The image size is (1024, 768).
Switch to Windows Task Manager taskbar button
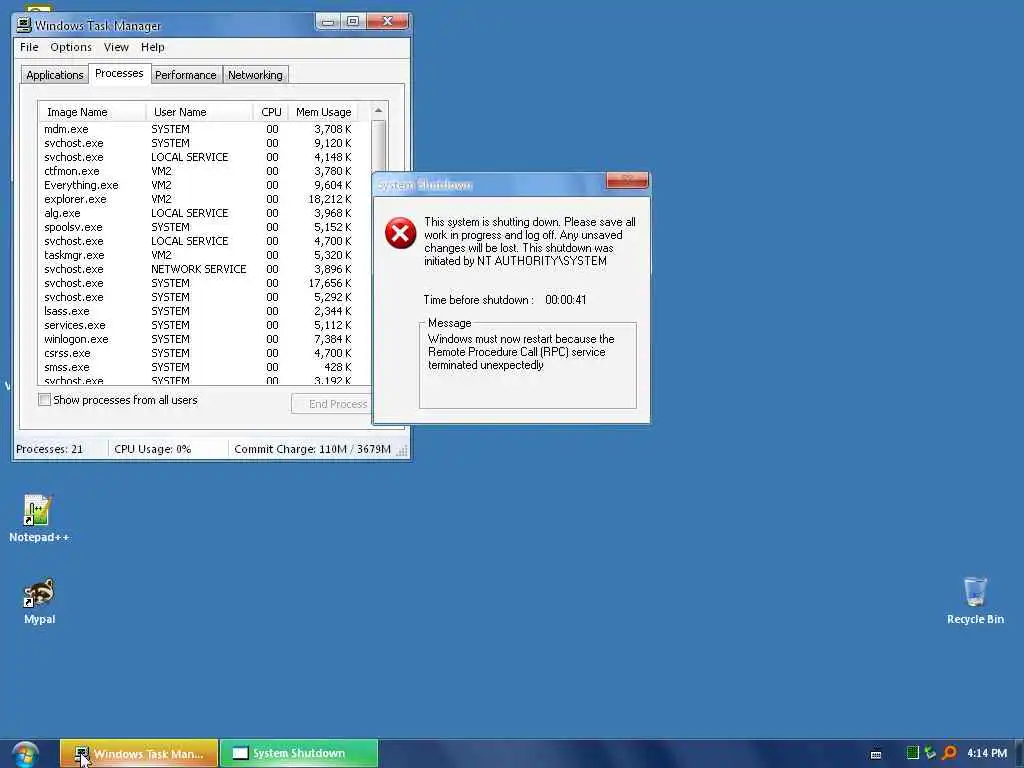139,754
